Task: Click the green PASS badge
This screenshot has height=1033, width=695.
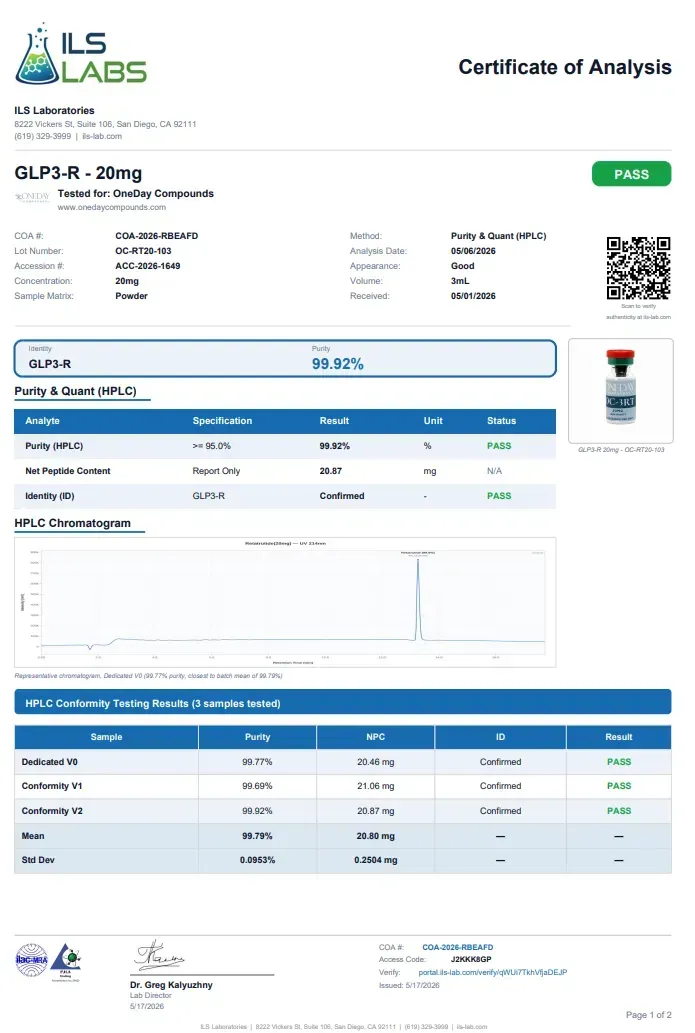Action: 631,174
